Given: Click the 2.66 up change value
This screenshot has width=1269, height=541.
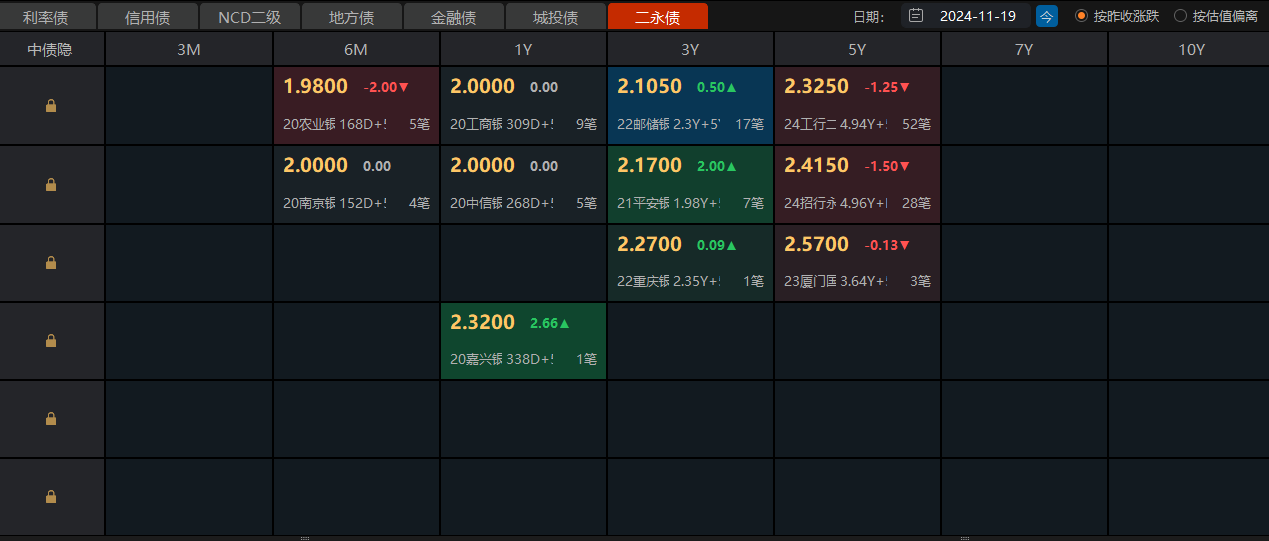Looking at the screenshot, I should click(x=549, y=322).
